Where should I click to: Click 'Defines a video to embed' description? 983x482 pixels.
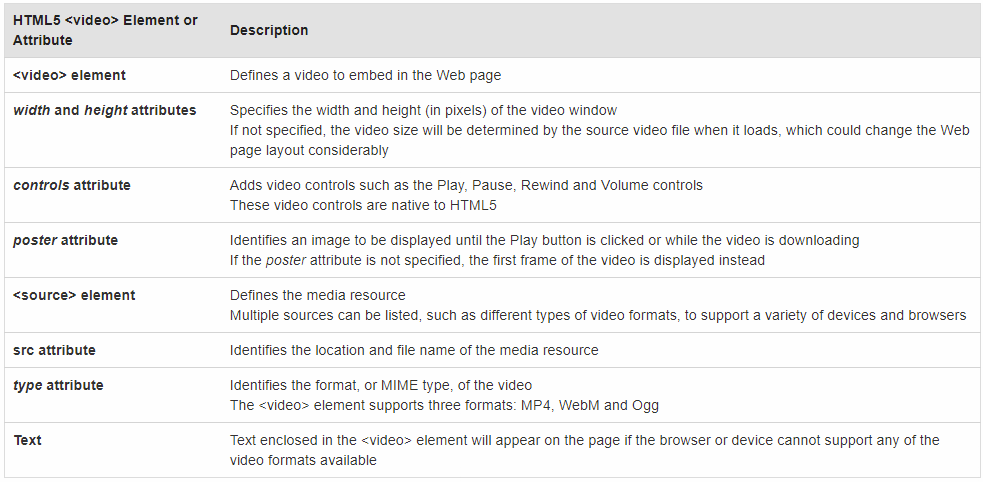tap(365, 75)
